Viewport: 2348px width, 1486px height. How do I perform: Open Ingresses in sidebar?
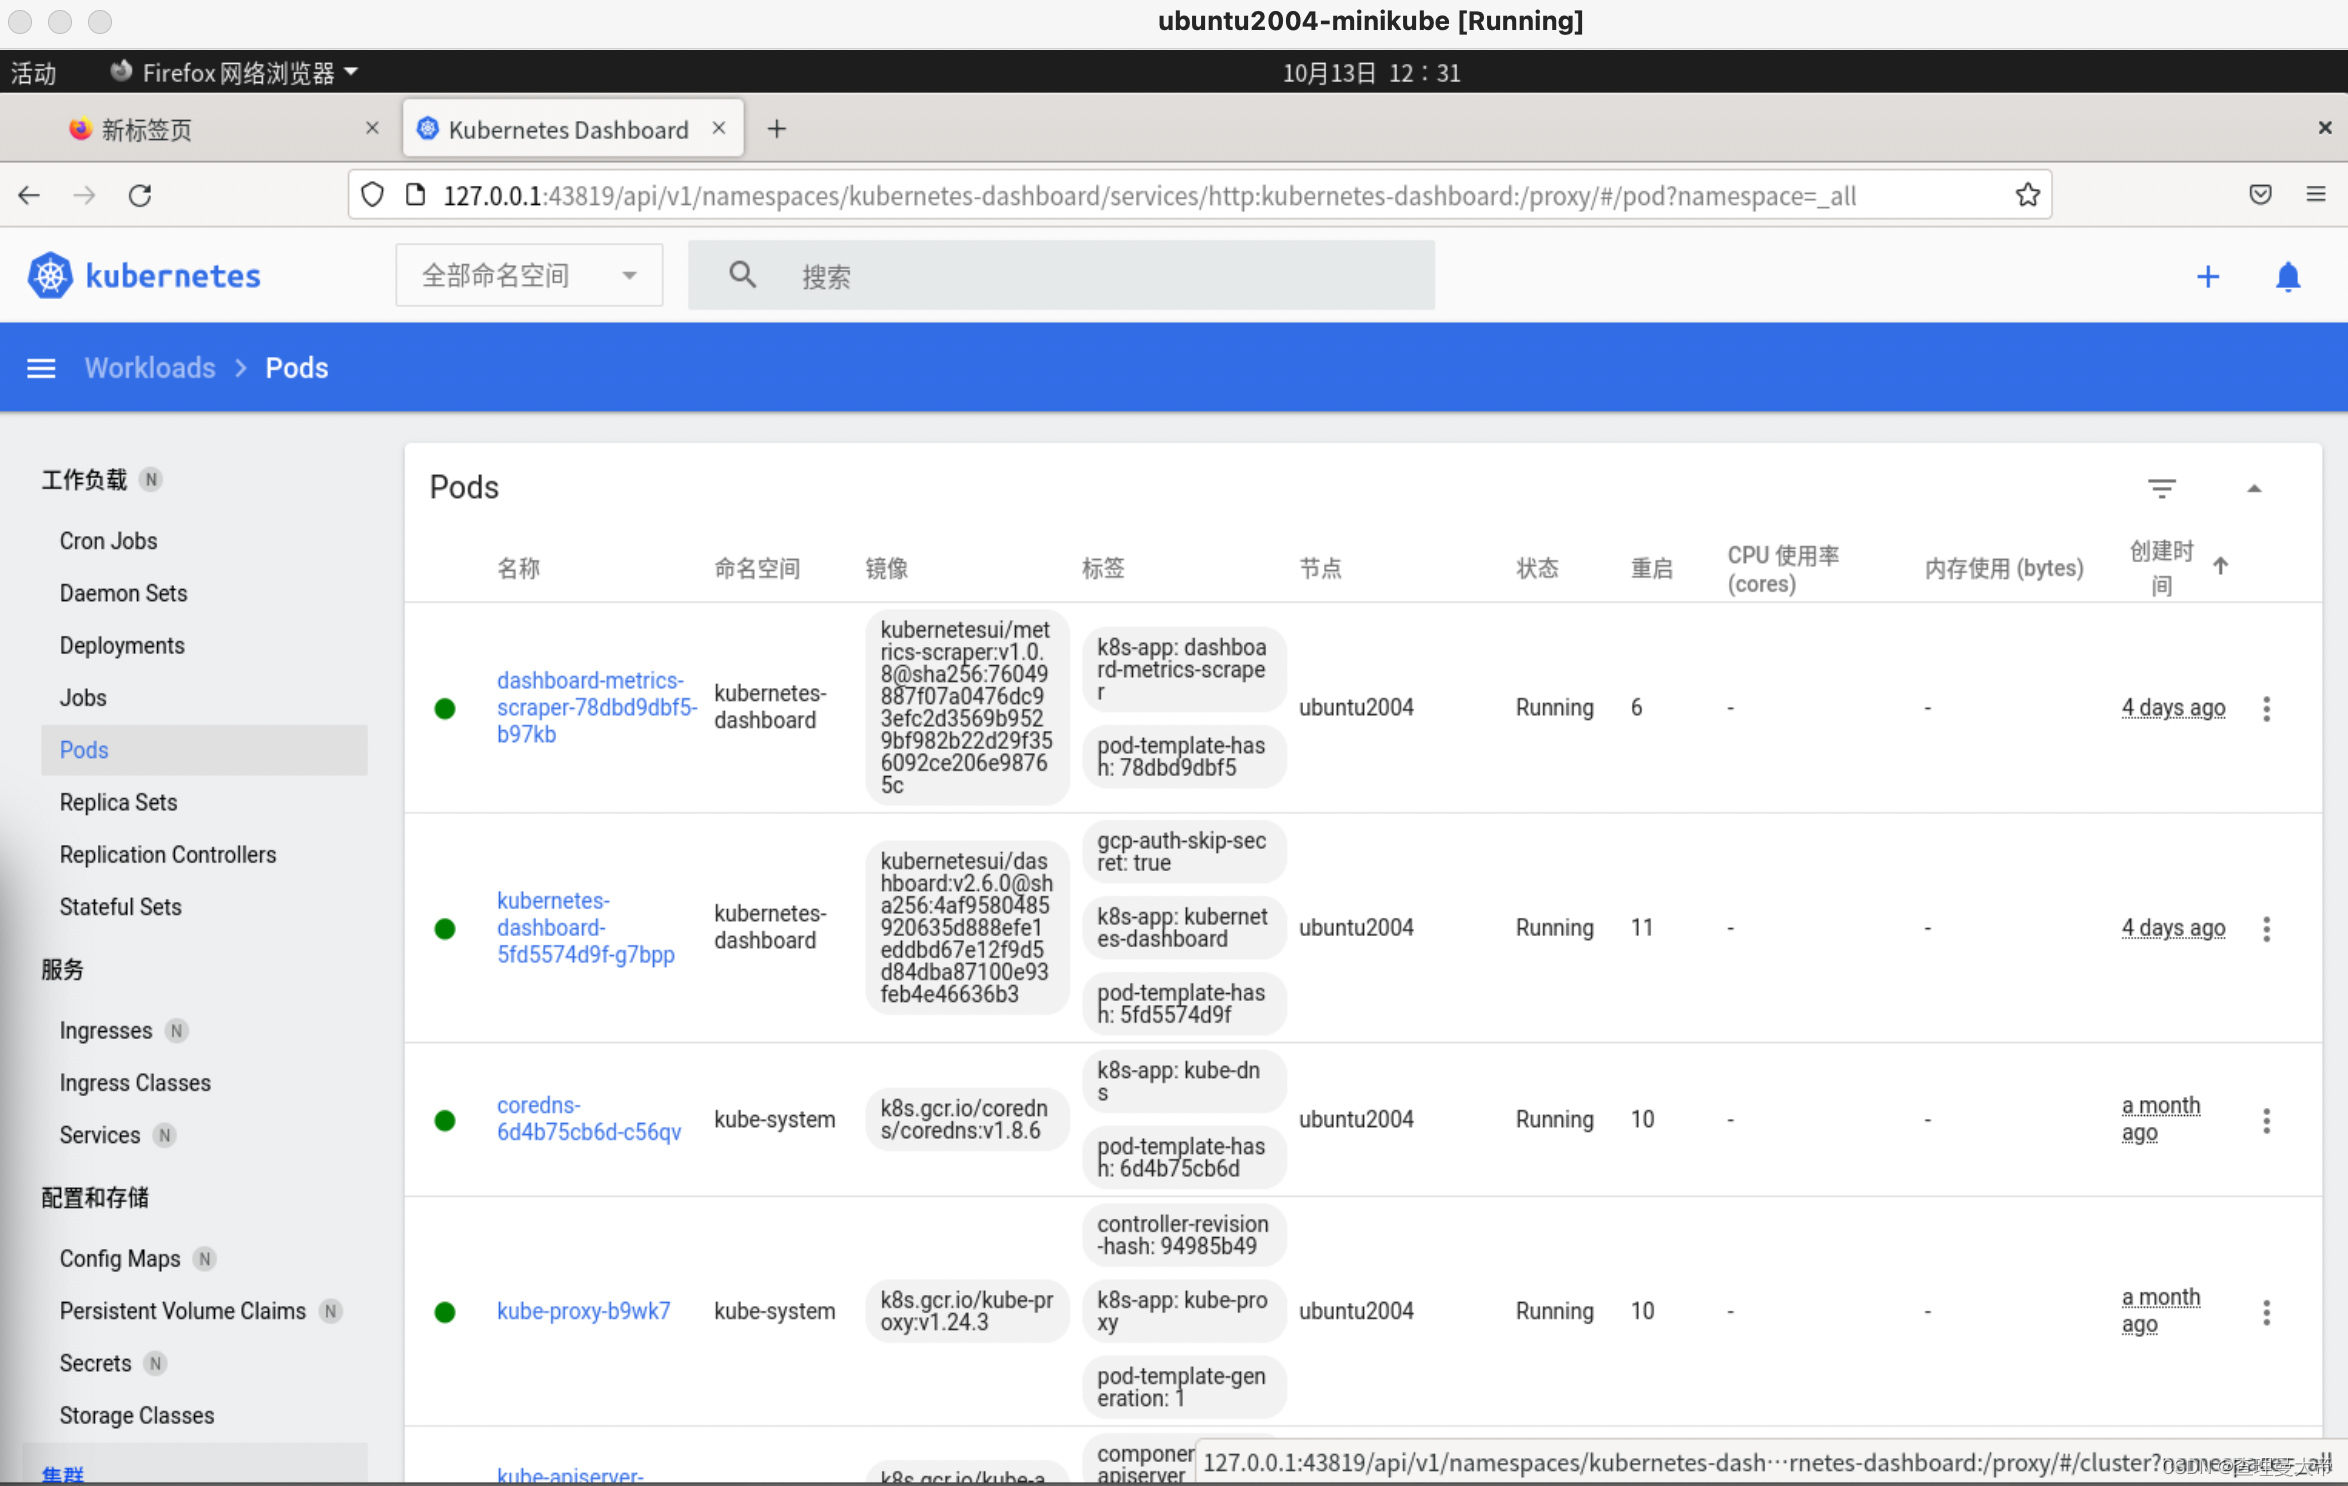(106, 1031)
